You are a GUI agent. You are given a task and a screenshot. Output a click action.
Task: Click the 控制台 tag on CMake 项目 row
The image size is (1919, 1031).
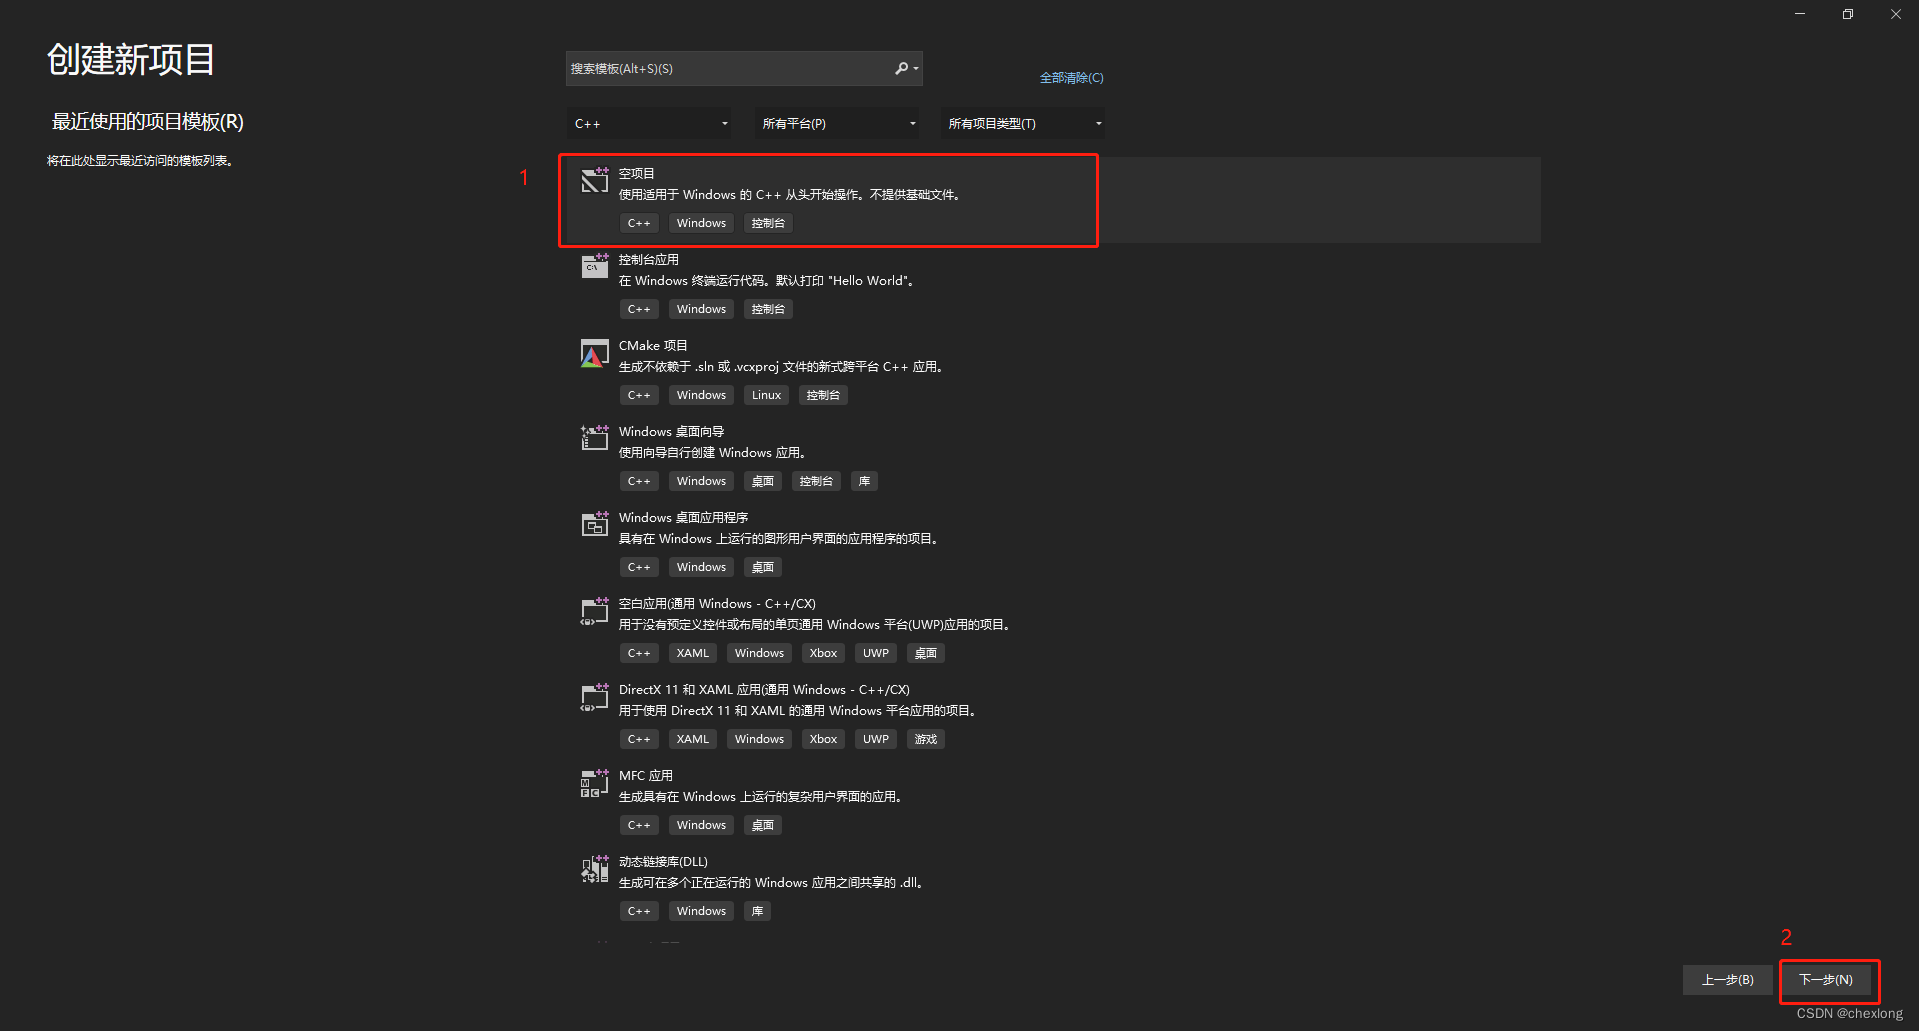pos(823,395)
